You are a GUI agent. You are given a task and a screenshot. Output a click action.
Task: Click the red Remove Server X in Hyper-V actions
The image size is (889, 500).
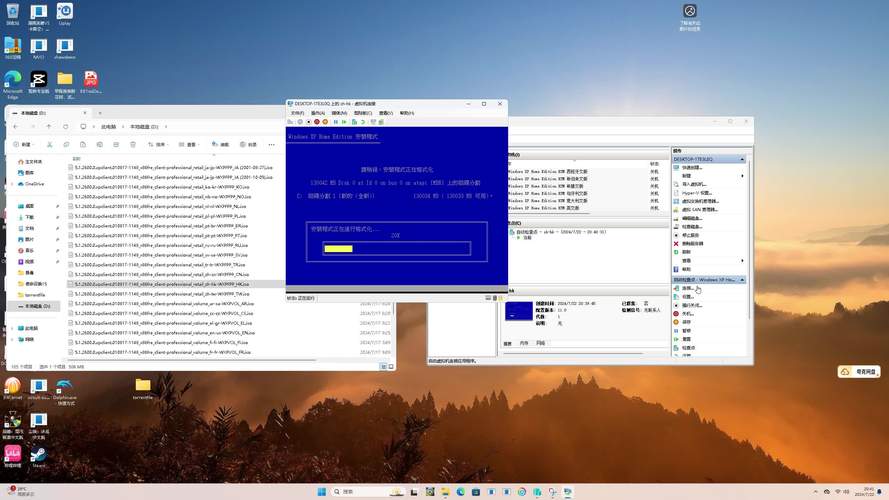(676, 243)
